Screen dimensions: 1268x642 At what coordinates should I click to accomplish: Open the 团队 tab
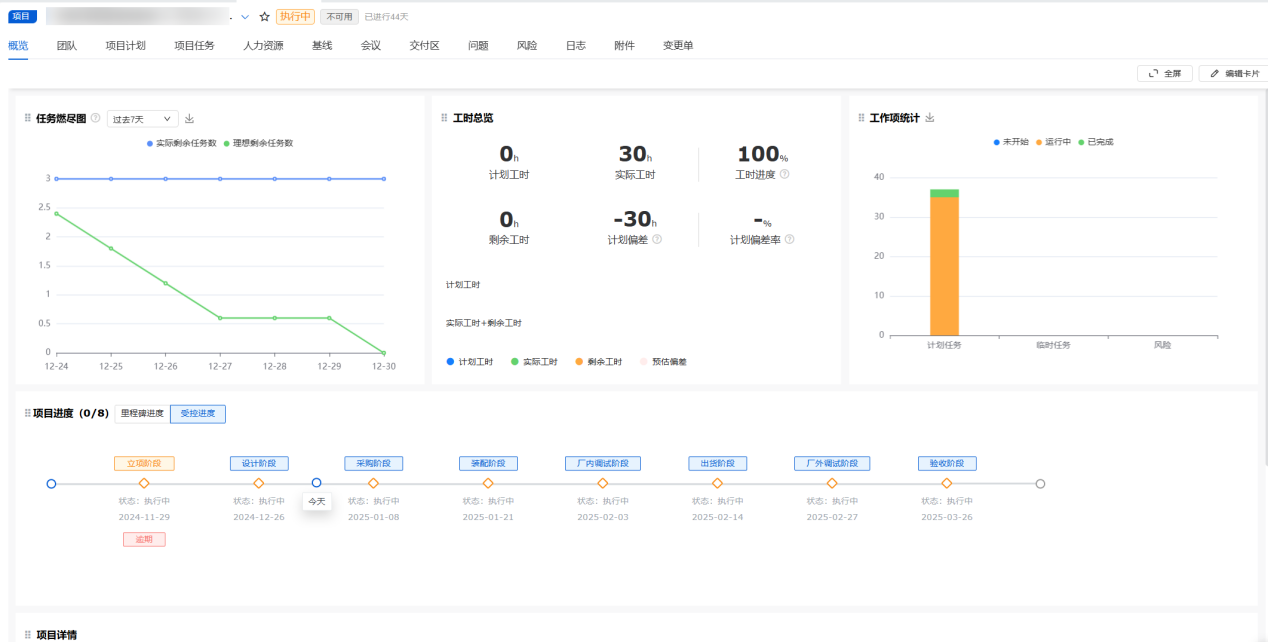67,46
